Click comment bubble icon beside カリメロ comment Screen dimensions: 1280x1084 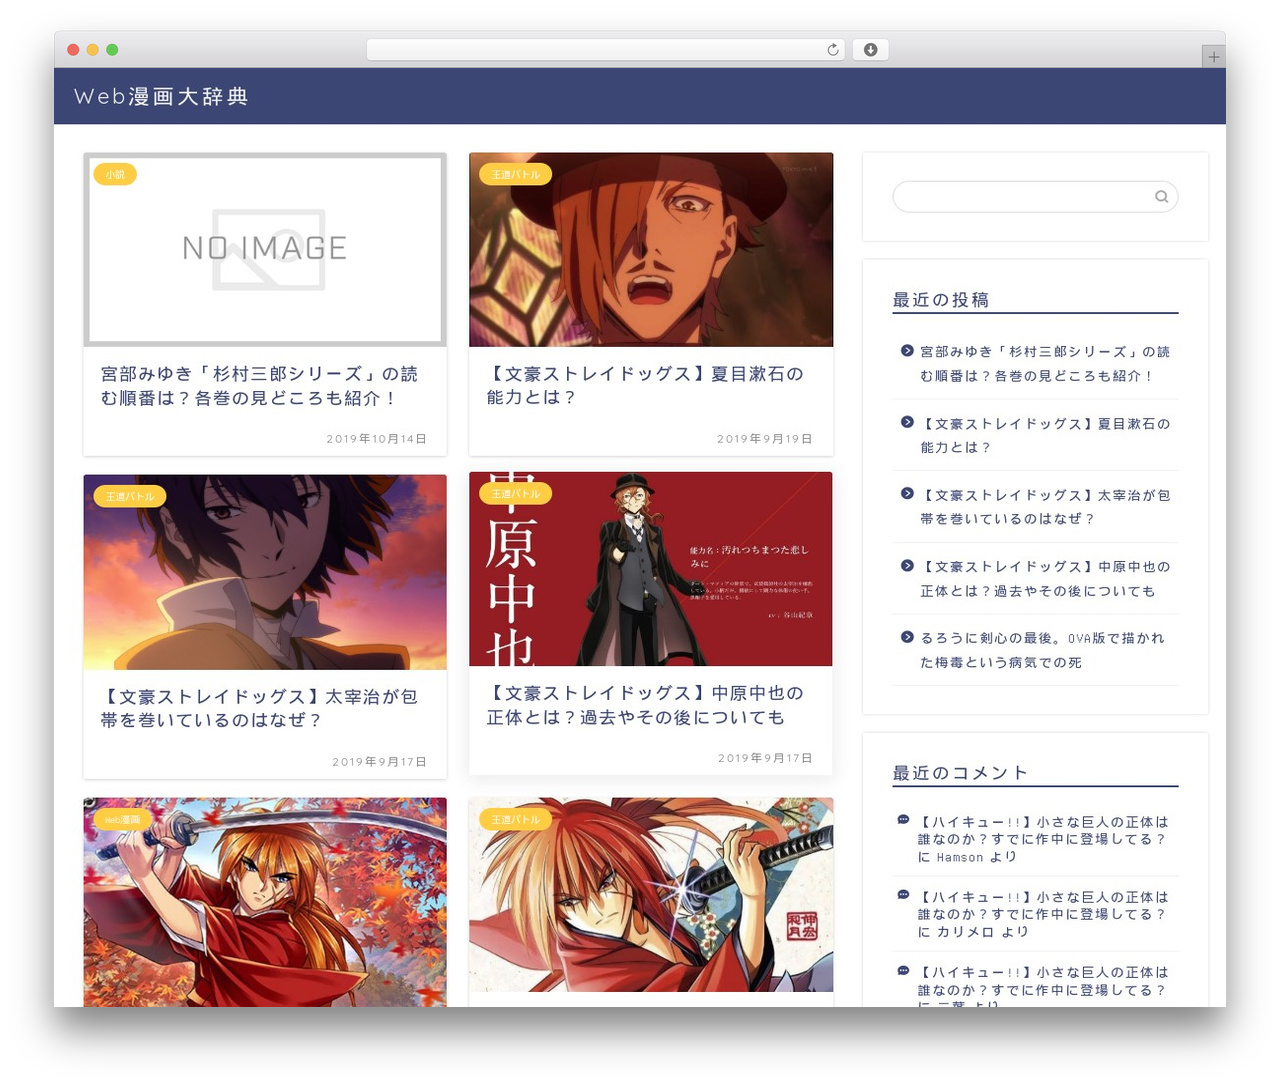coord(903,895)
